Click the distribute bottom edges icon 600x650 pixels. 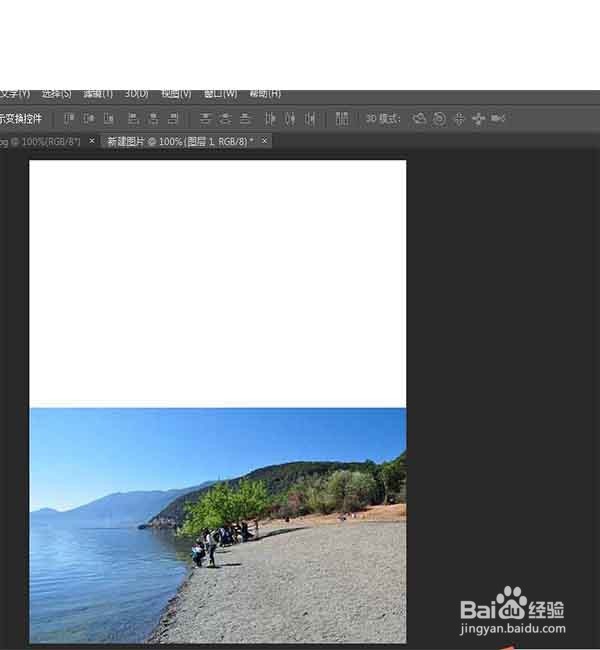pyautogui.click(x=245, y=119)
